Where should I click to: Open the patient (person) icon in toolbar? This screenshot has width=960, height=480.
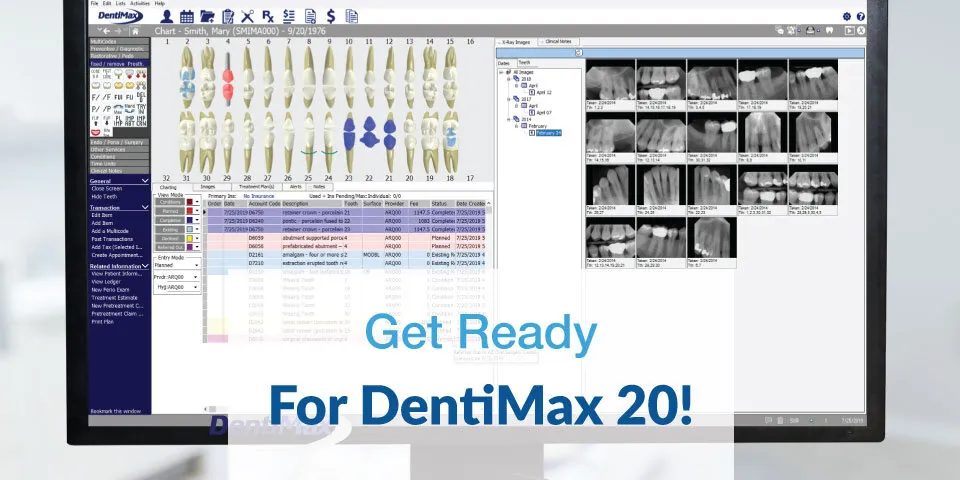[x=167, y=17]
